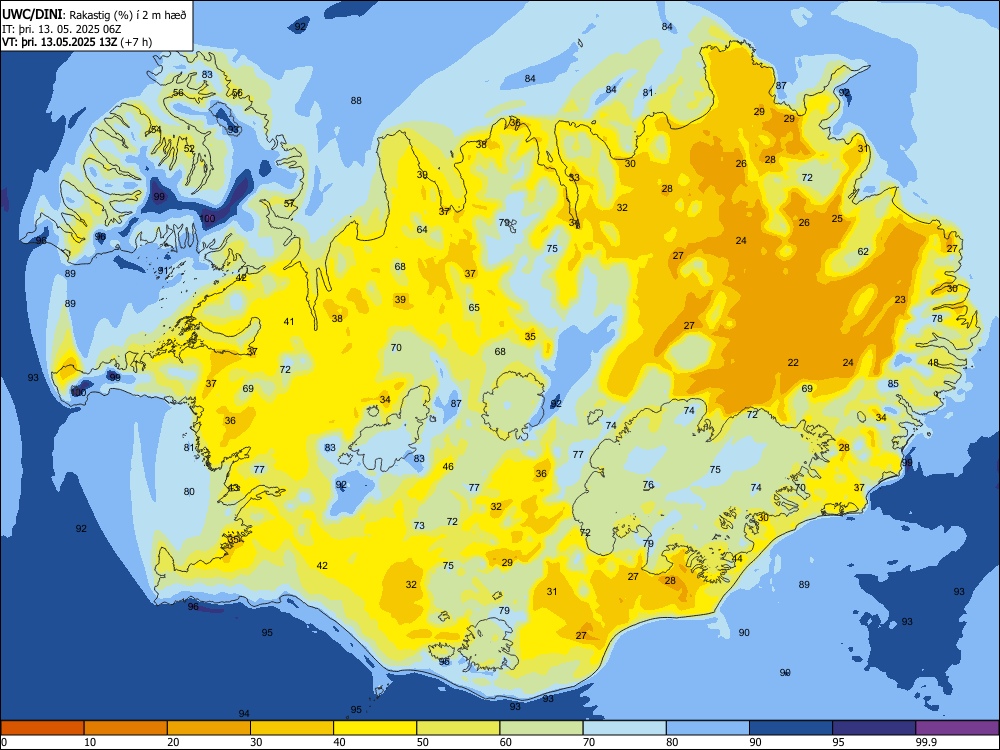Click the '33' value on the map
The height and width of the screenshot is (750, 1000).
(574, 177)
